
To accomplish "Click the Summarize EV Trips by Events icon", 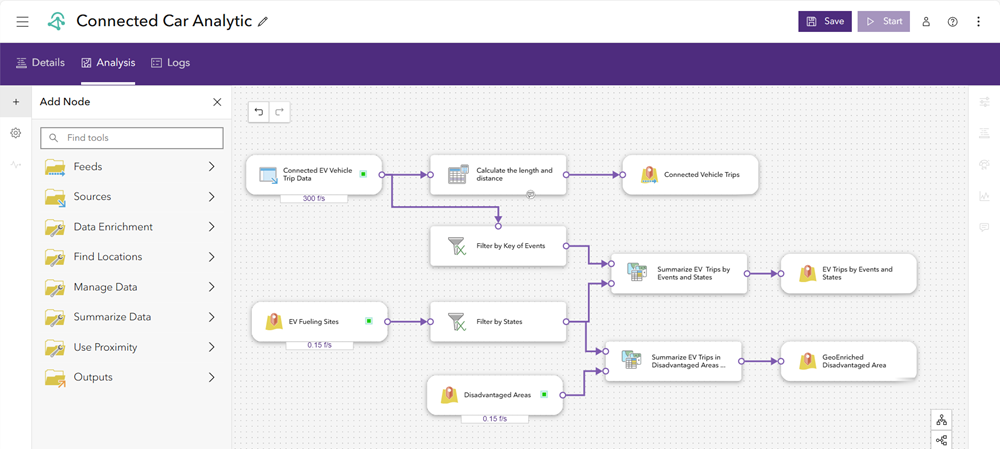I will (637, 272).
